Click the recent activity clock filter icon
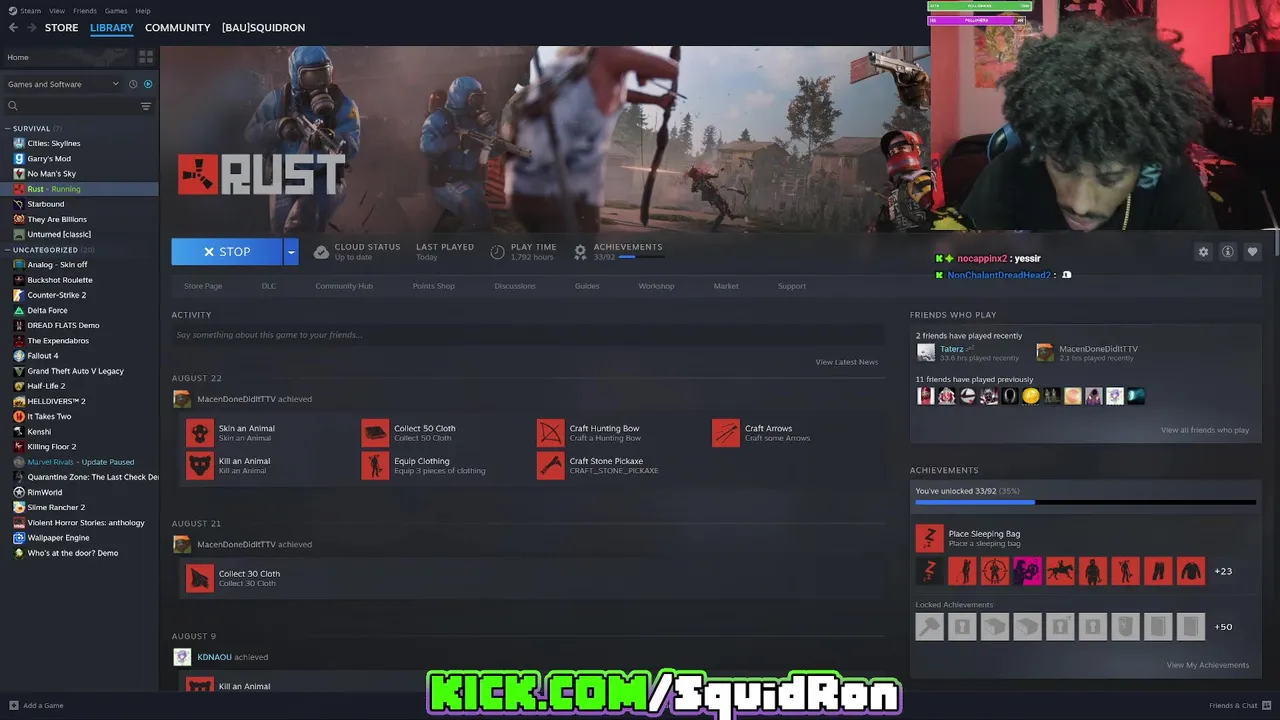The height and width of the screenshot is (720, 1280). coord(133,84)
